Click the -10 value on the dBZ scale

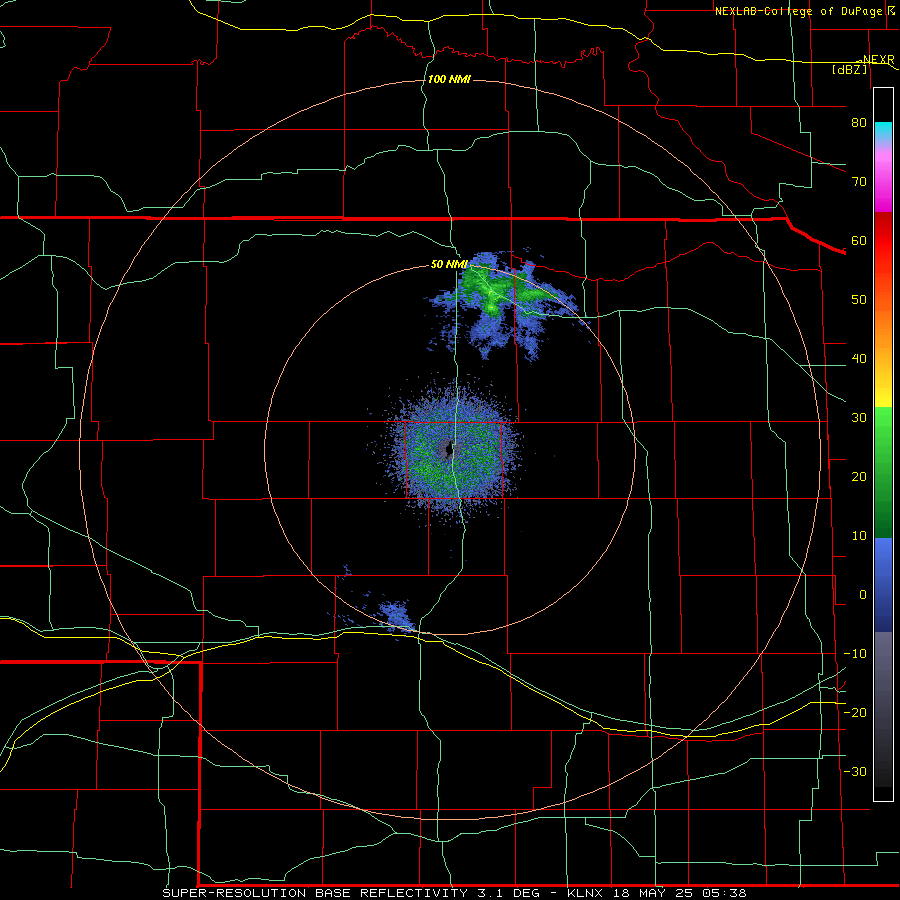pyautogui.click(x=855, y=654)
